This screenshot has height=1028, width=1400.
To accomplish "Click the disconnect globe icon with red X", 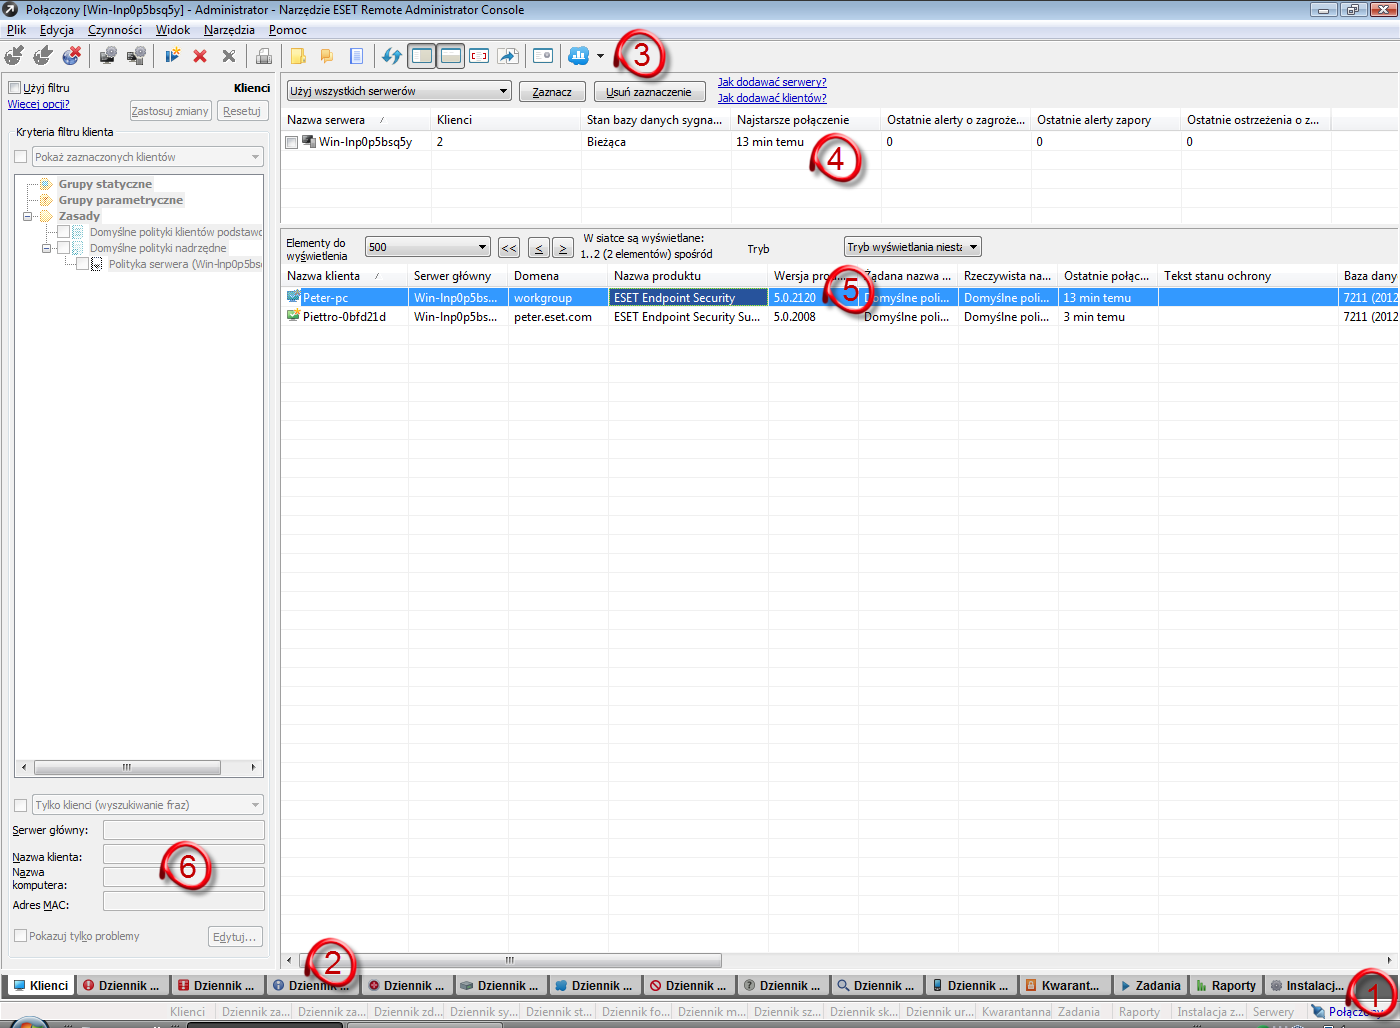I will [71, 56].
